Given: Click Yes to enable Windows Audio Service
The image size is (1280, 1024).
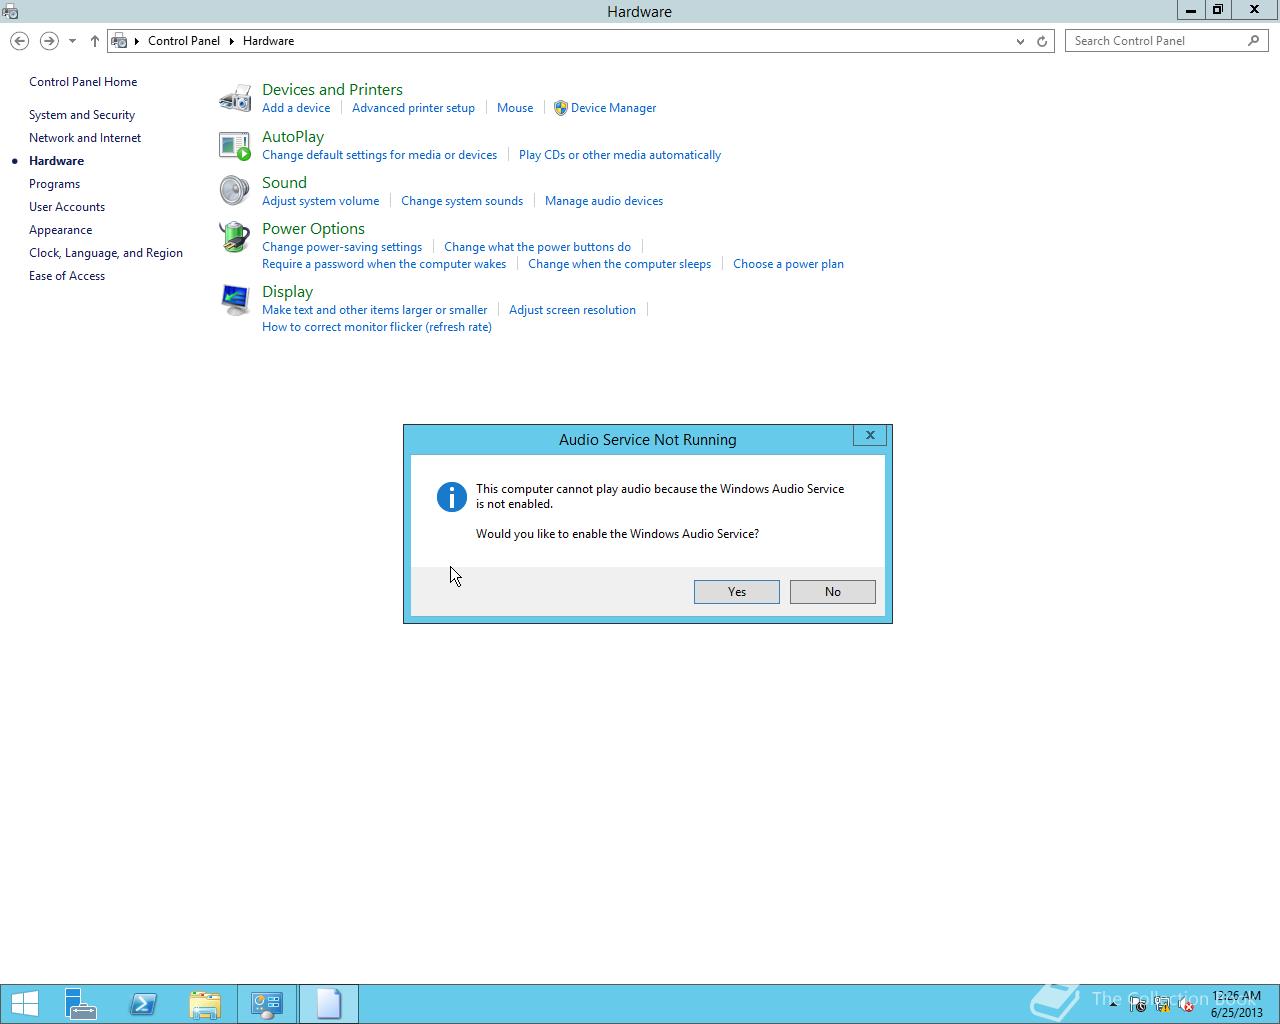Looking at the screenshot, I should click(737, 592).
